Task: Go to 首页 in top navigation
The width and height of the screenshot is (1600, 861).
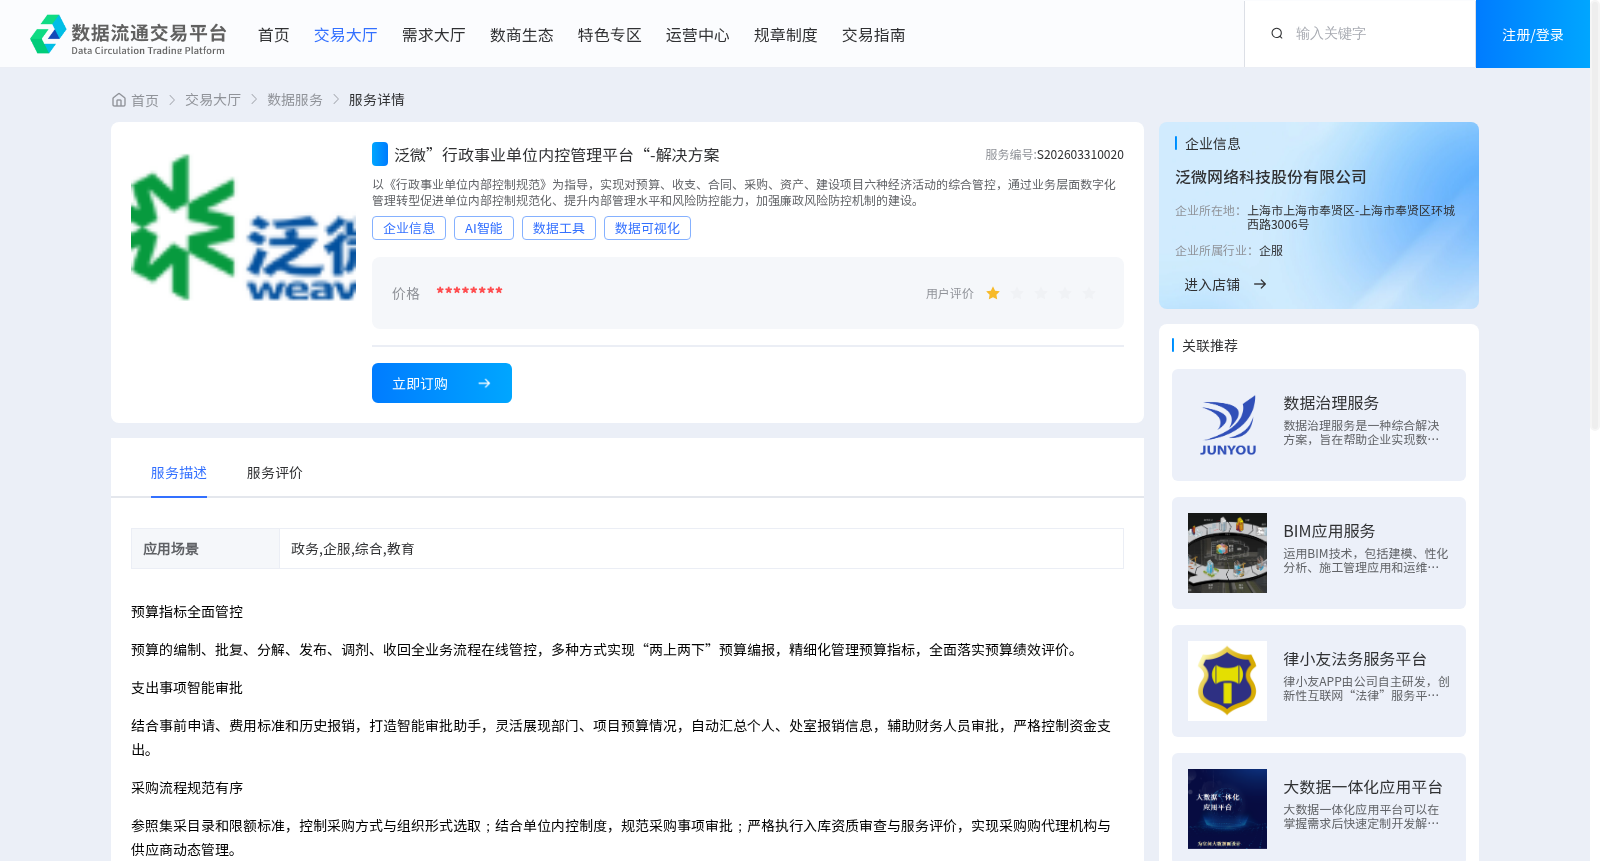Action: click(x=274, y=35)
